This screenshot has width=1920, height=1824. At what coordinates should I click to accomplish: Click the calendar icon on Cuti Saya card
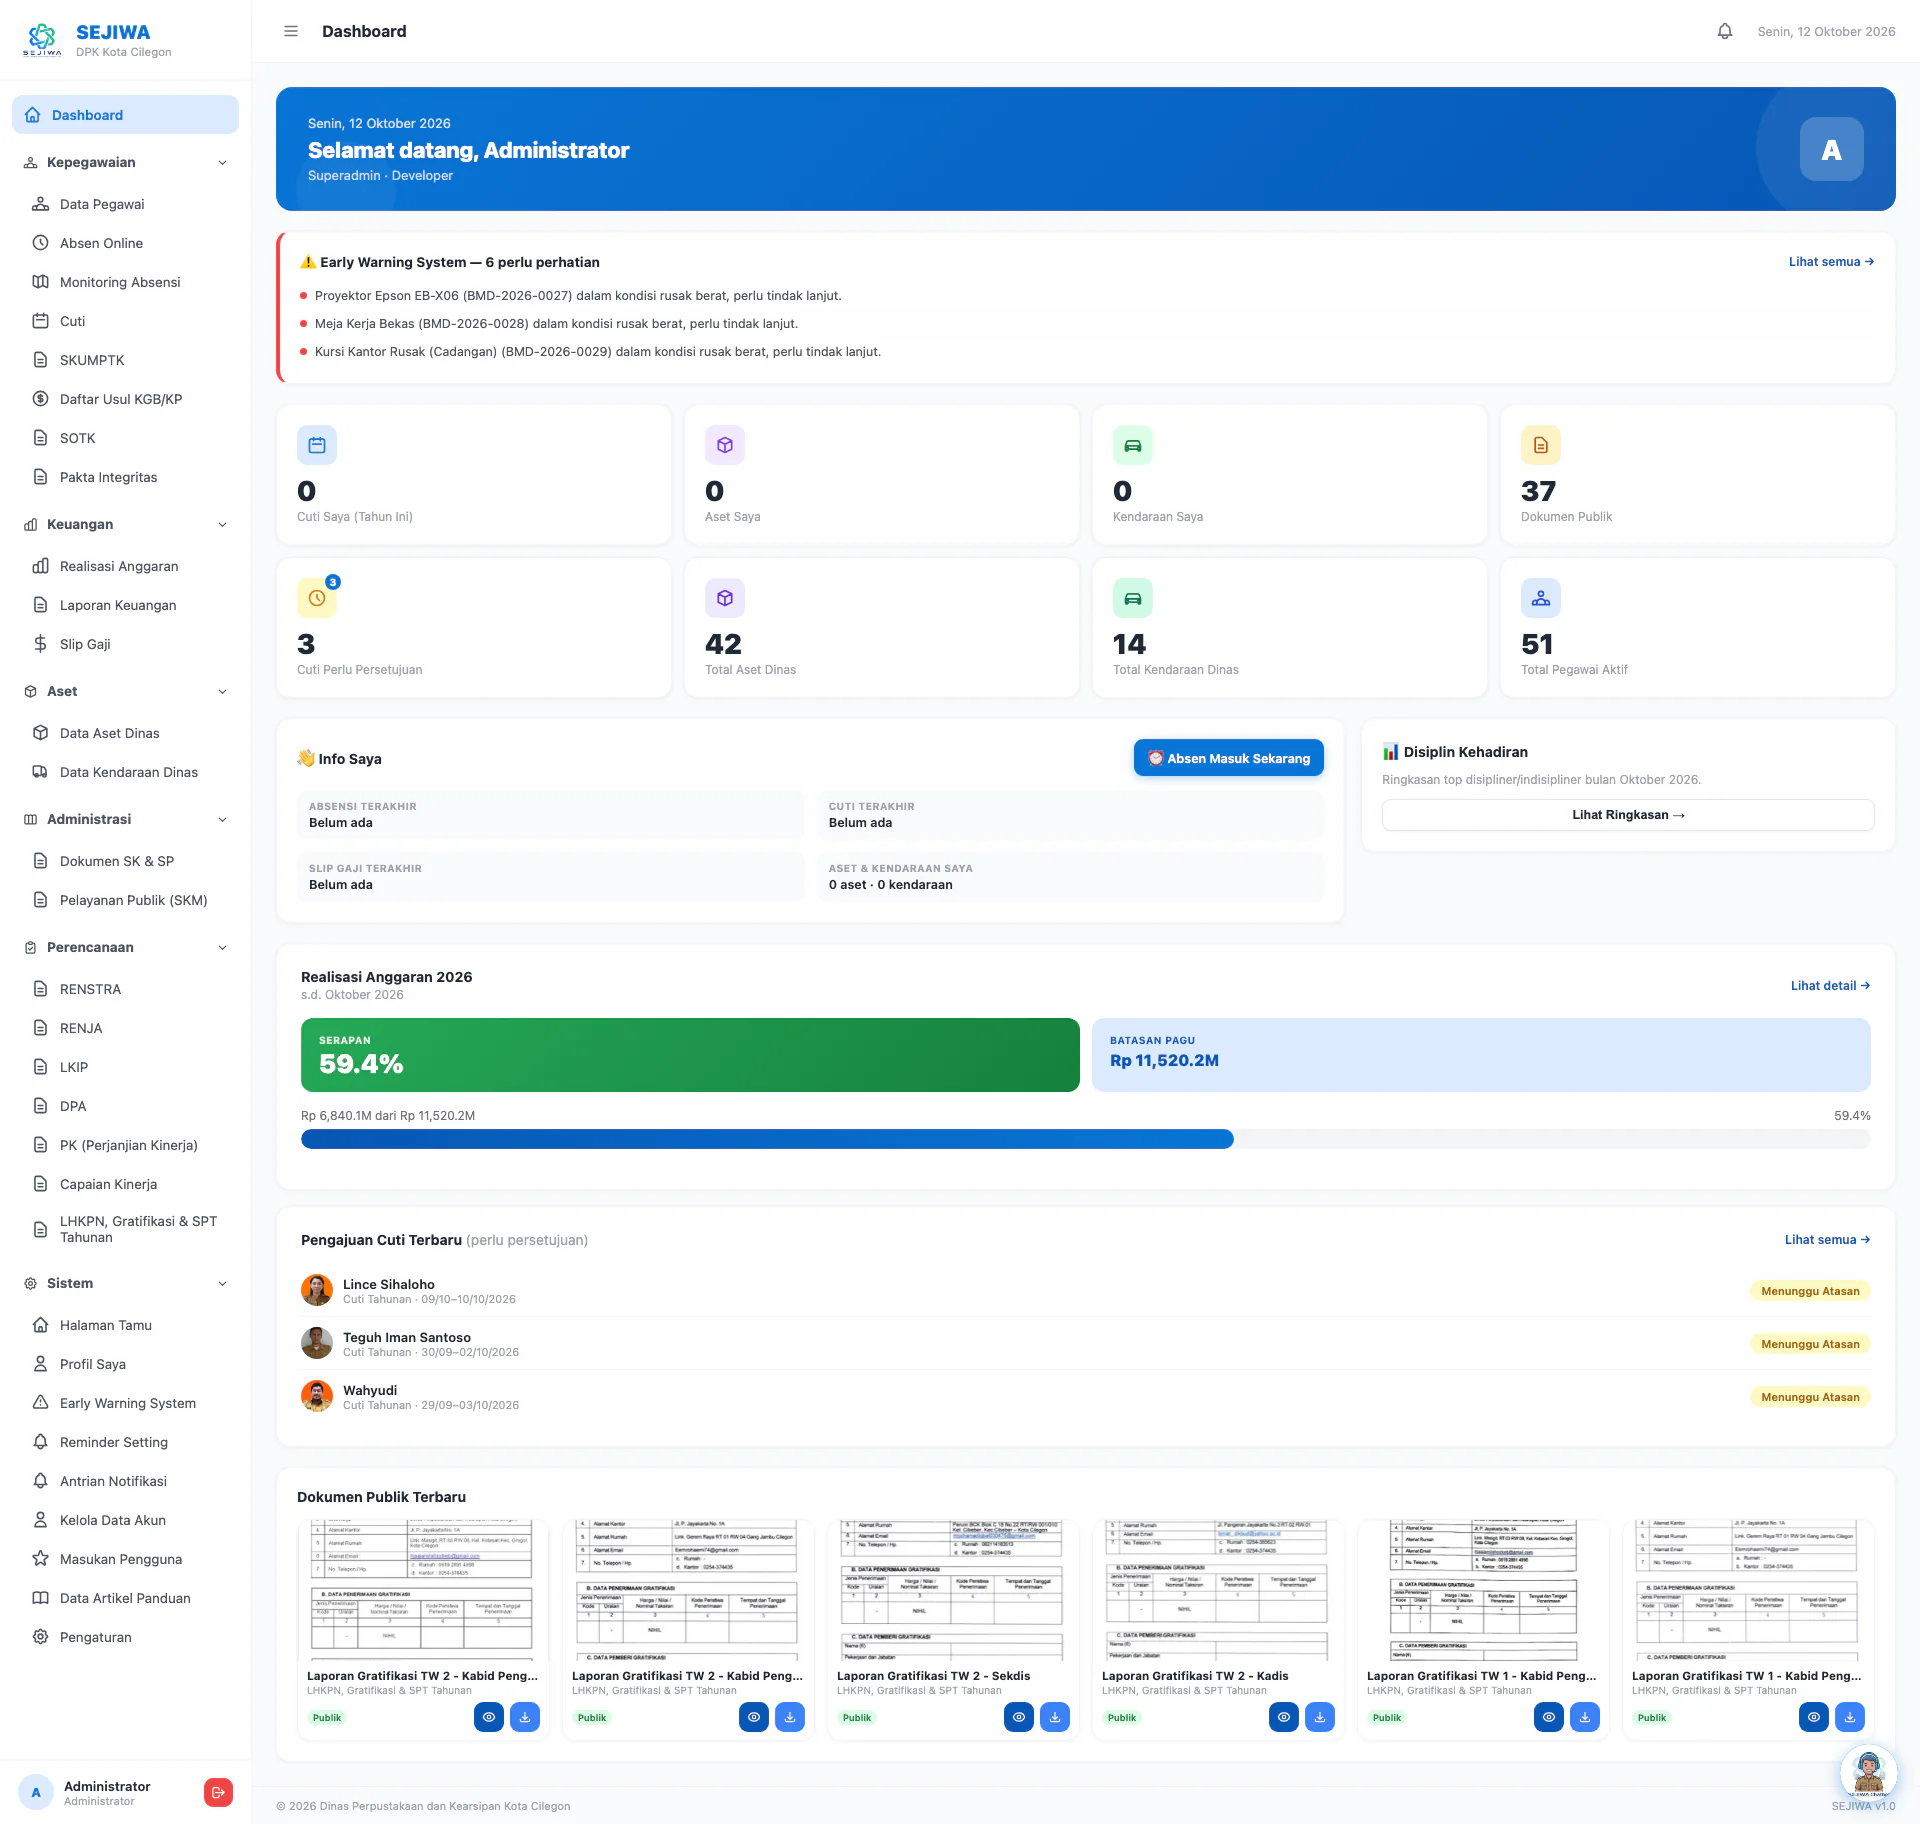coord(317,445)
